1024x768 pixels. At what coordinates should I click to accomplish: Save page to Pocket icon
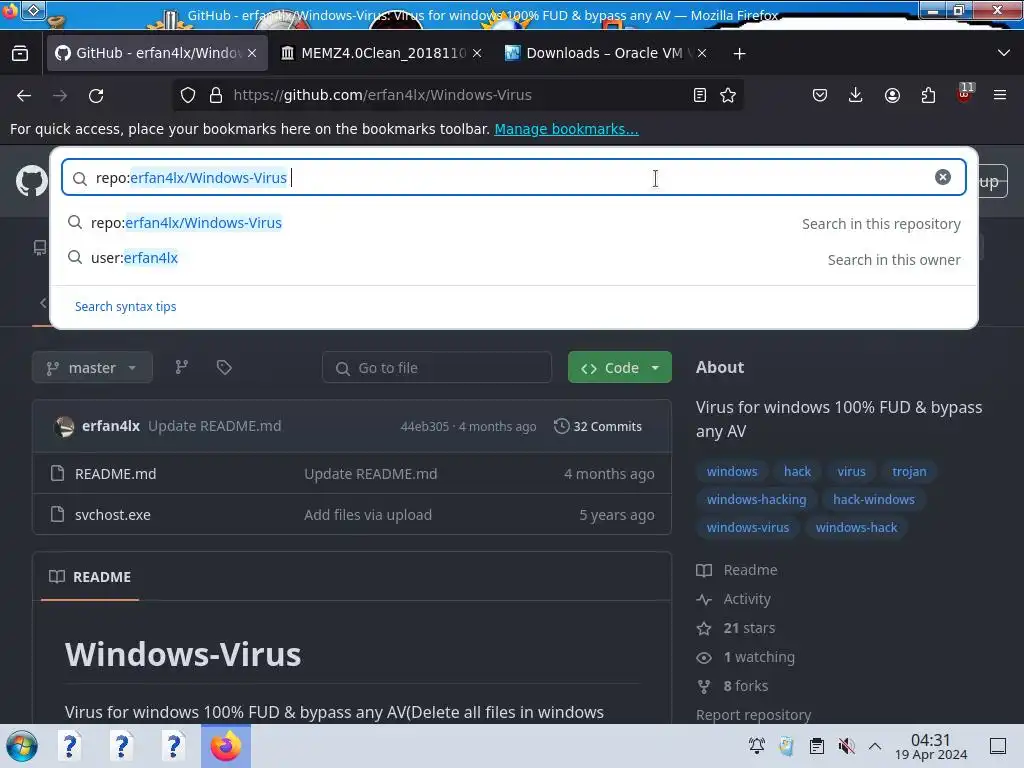(x=820, y=95)
